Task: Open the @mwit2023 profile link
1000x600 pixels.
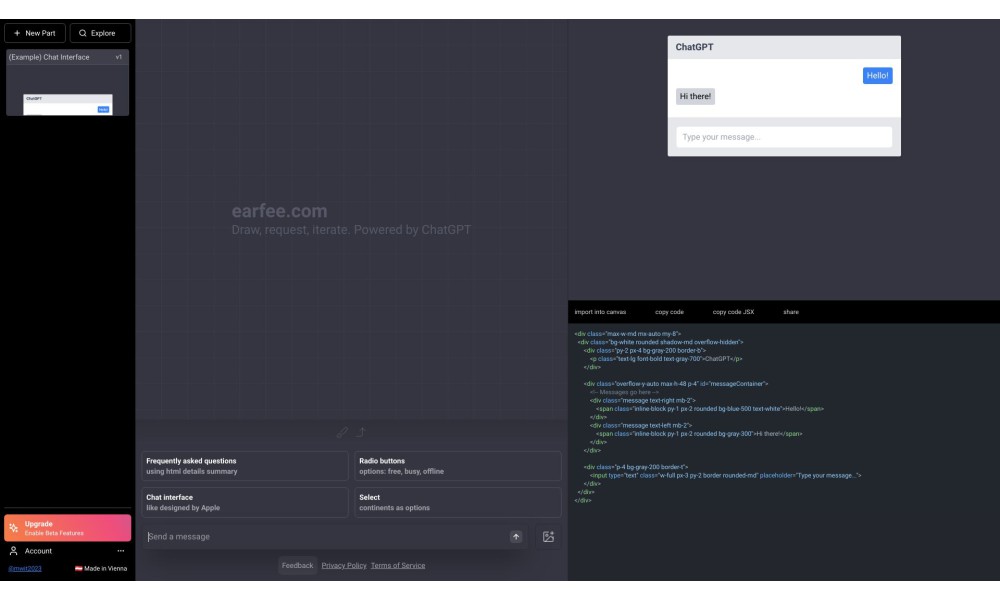Action: 25,569
